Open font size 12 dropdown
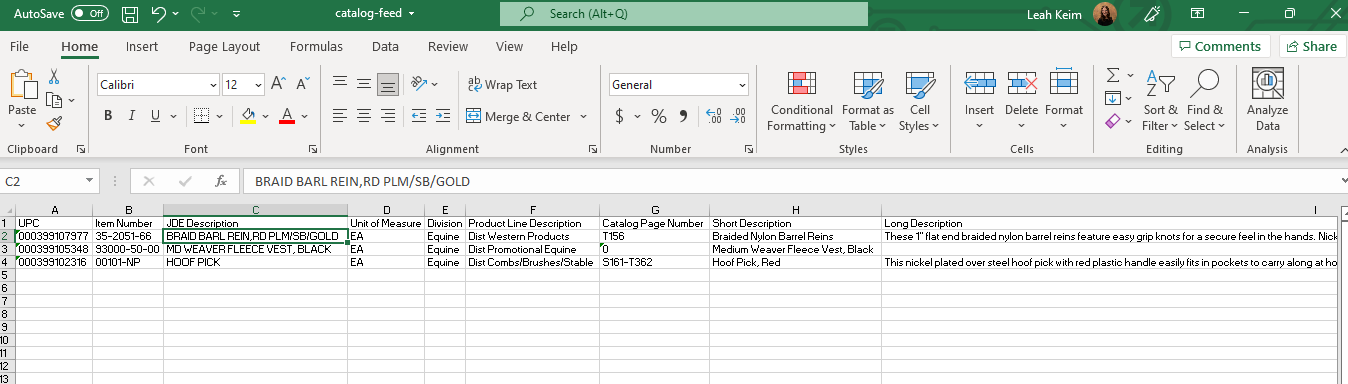The height and width of the screenshot is (384, 1348). (257, 85)
